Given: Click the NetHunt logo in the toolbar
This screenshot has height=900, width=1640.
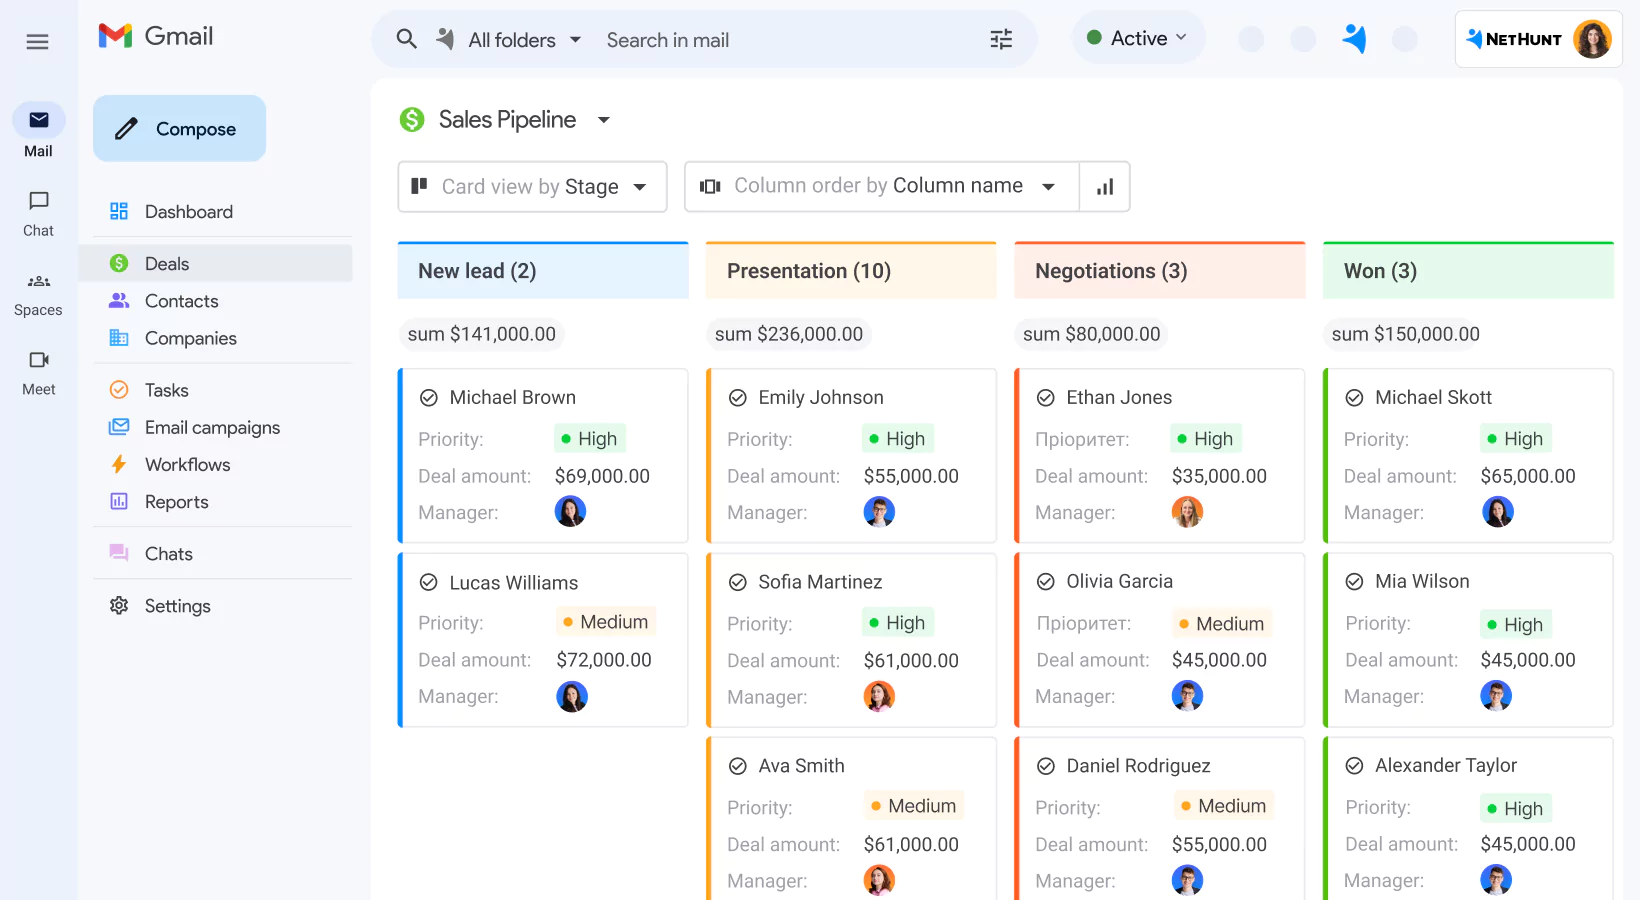Looking at the screenshot, I should click(1515, 39).
